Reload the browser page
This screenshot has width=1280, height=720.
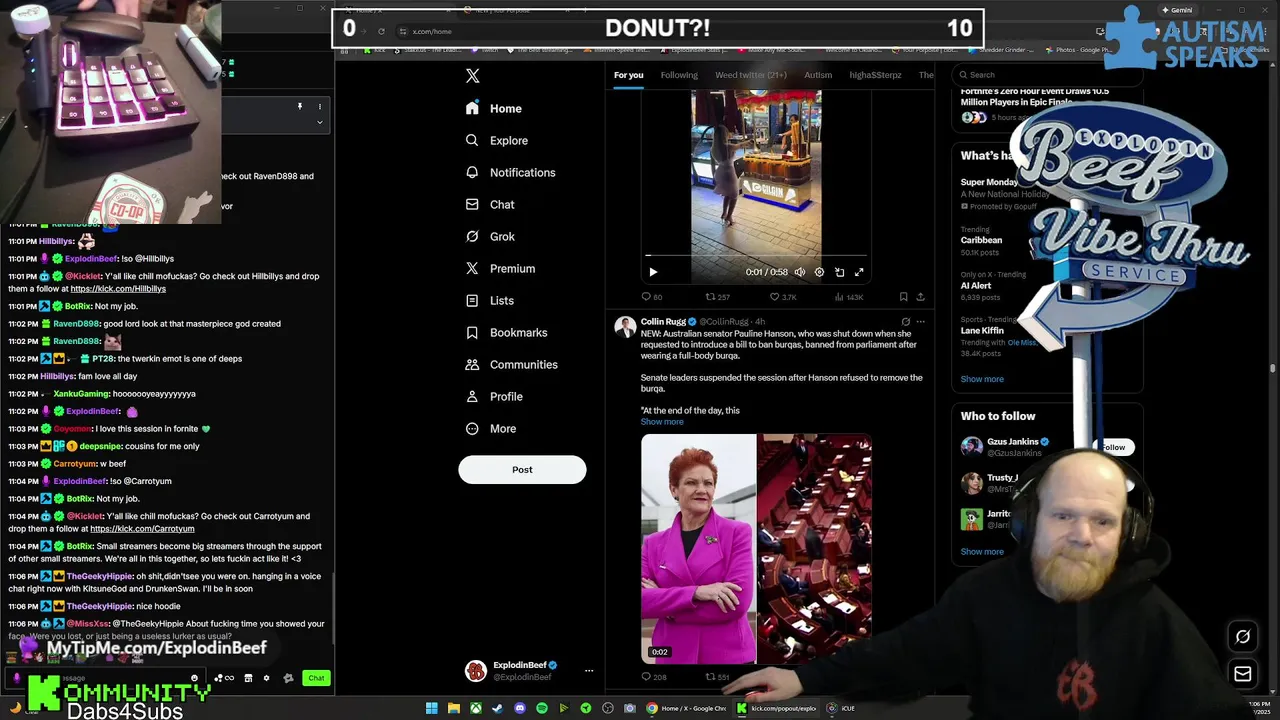381,31
